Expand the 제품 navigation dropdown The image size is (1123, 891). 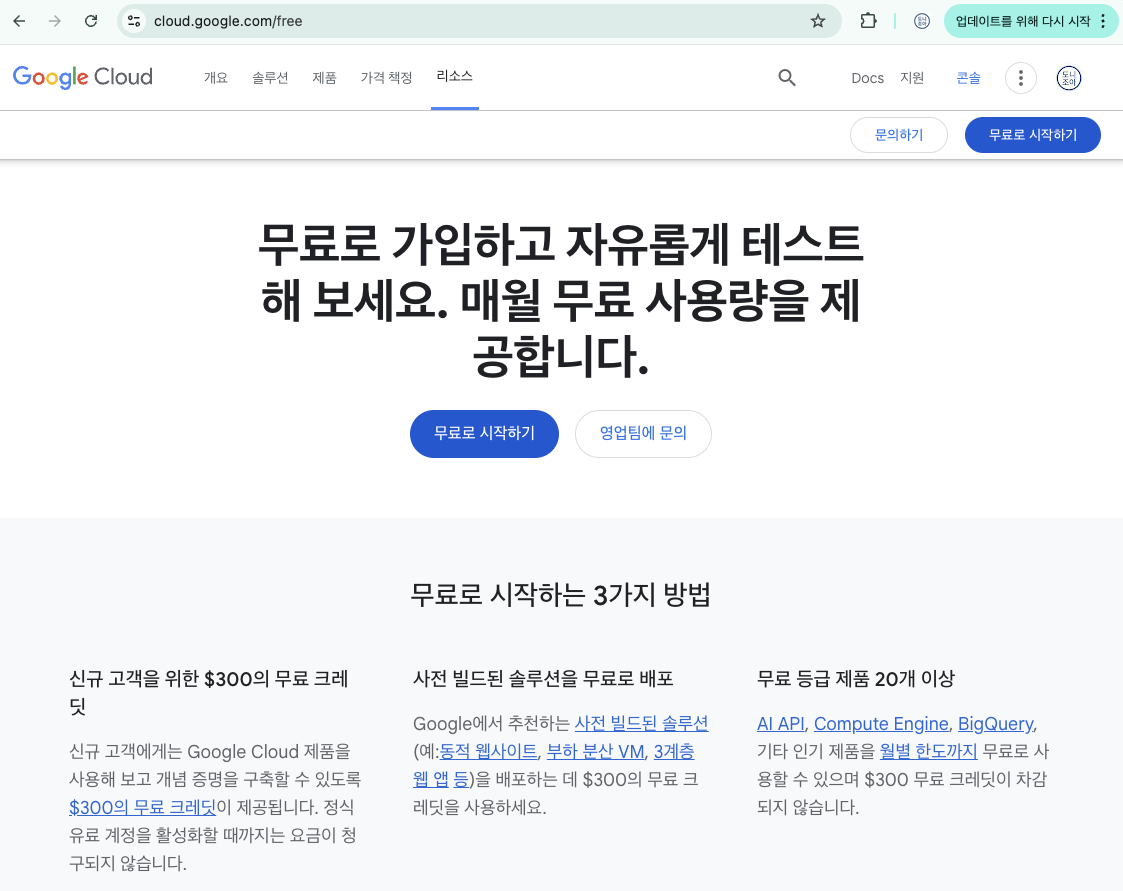coord(324,77)
